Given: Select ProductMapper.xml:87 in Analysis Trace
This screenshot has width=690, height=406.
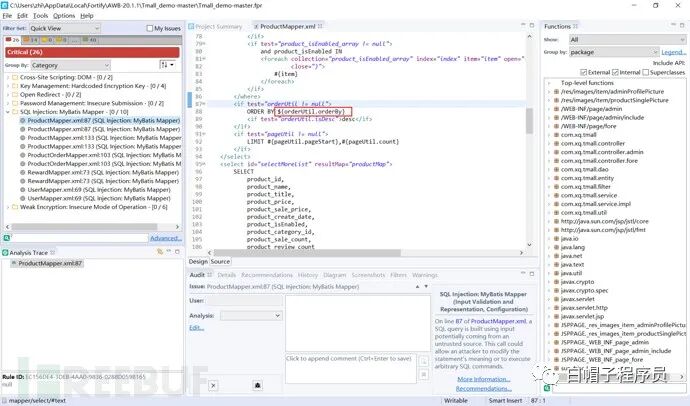Looking at the screenshot, I should pos(46,263).
